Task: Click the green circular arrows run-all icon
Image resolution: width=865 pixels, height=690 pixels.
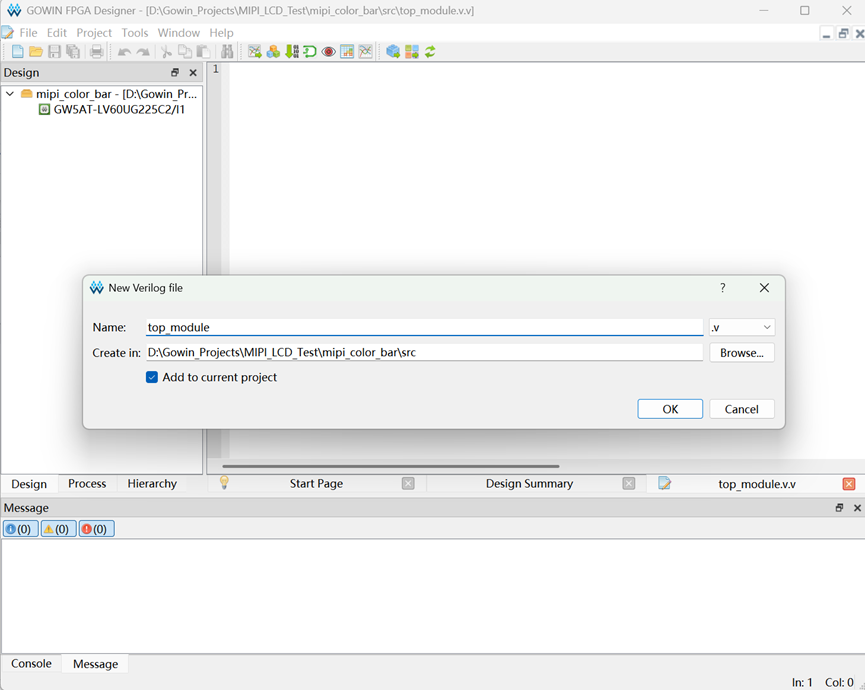Action: [430, 52]
